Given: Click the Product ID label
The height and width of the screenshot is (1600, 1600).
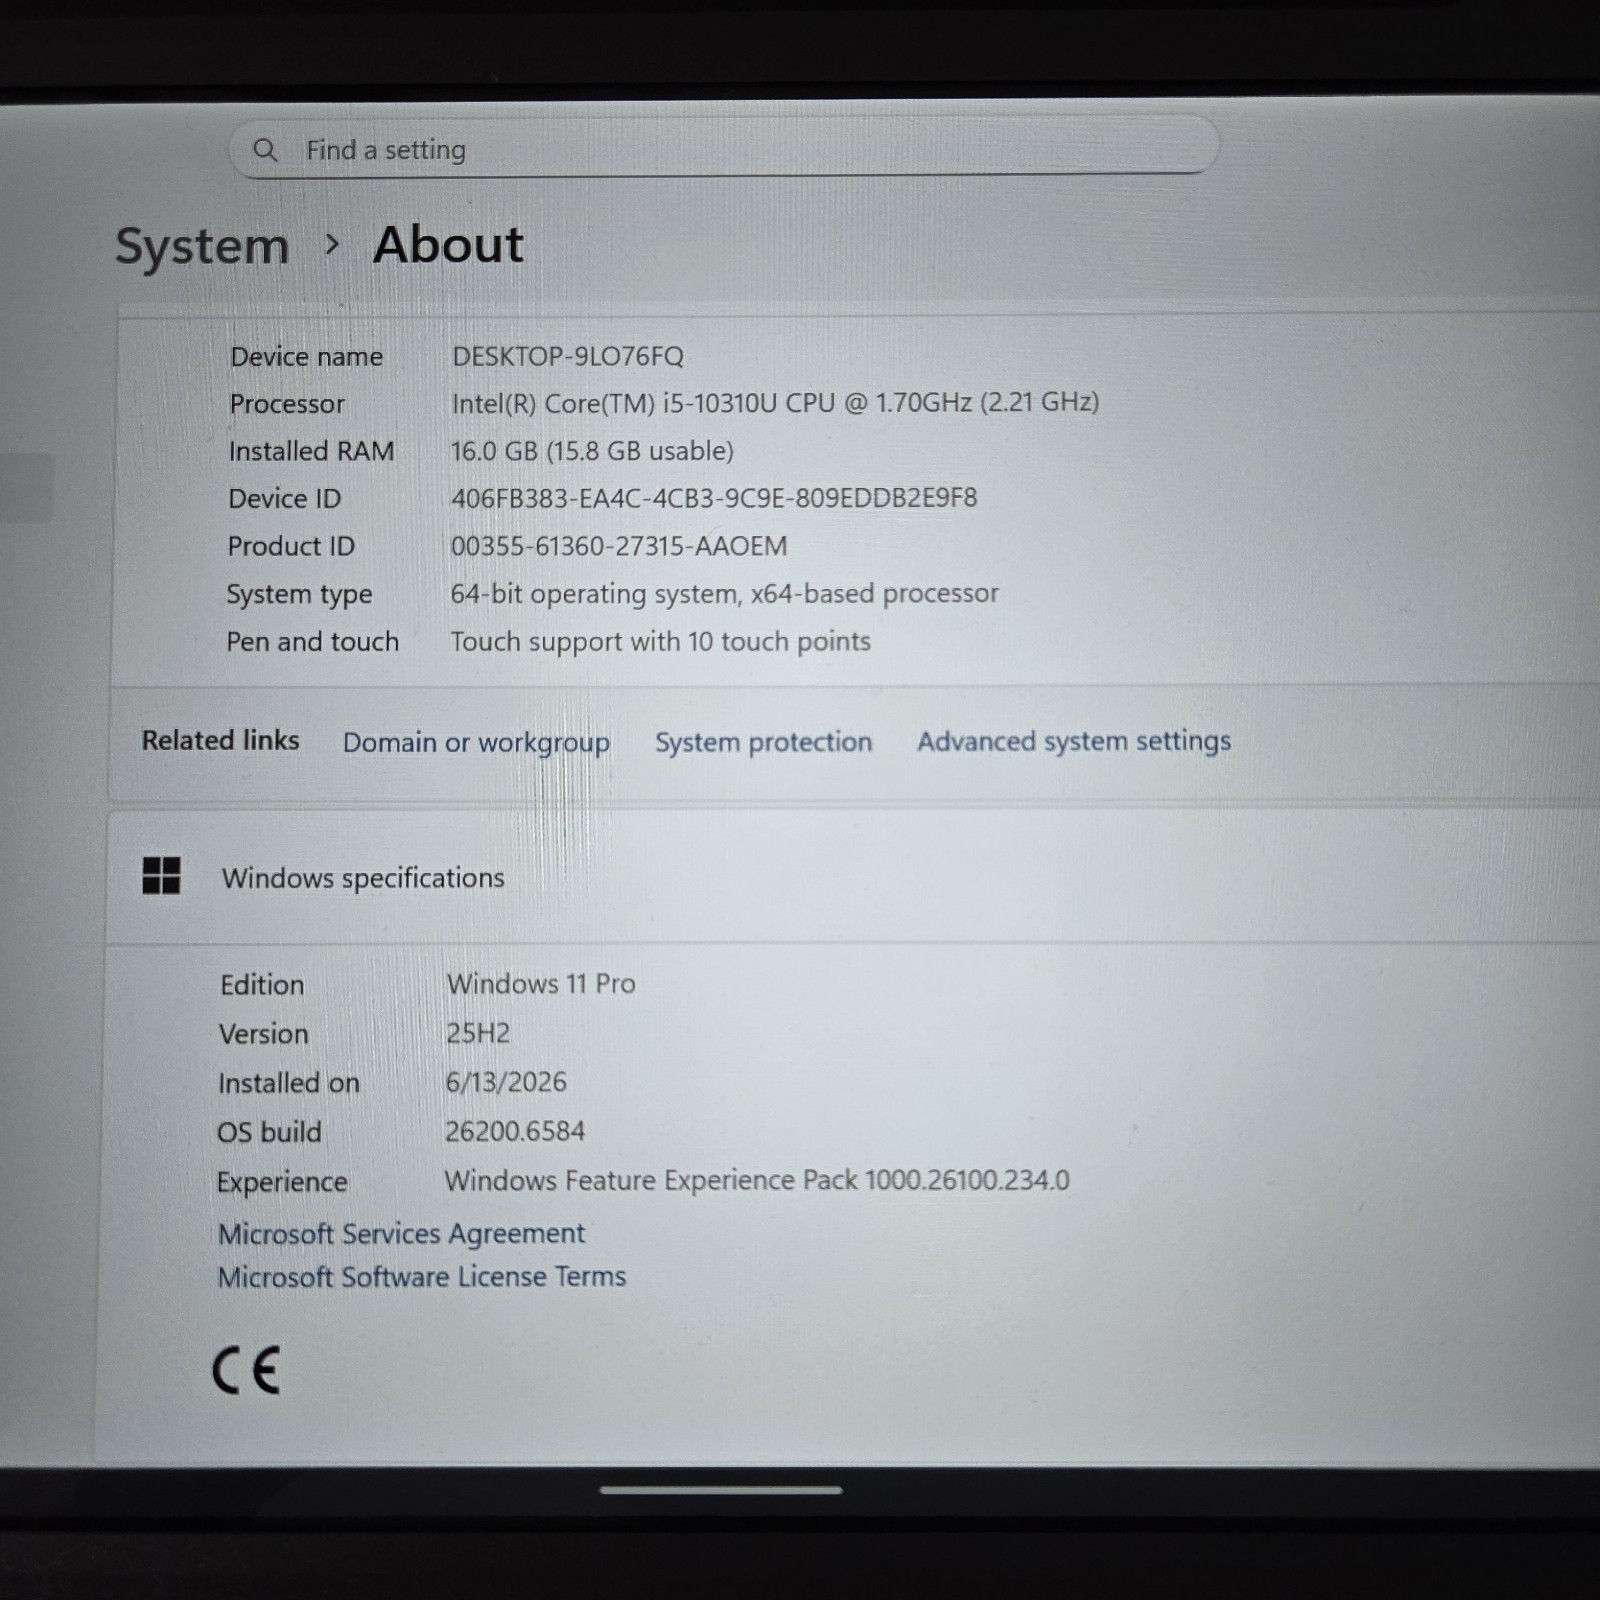Looking at the screenshot, I should pos(291,547).
